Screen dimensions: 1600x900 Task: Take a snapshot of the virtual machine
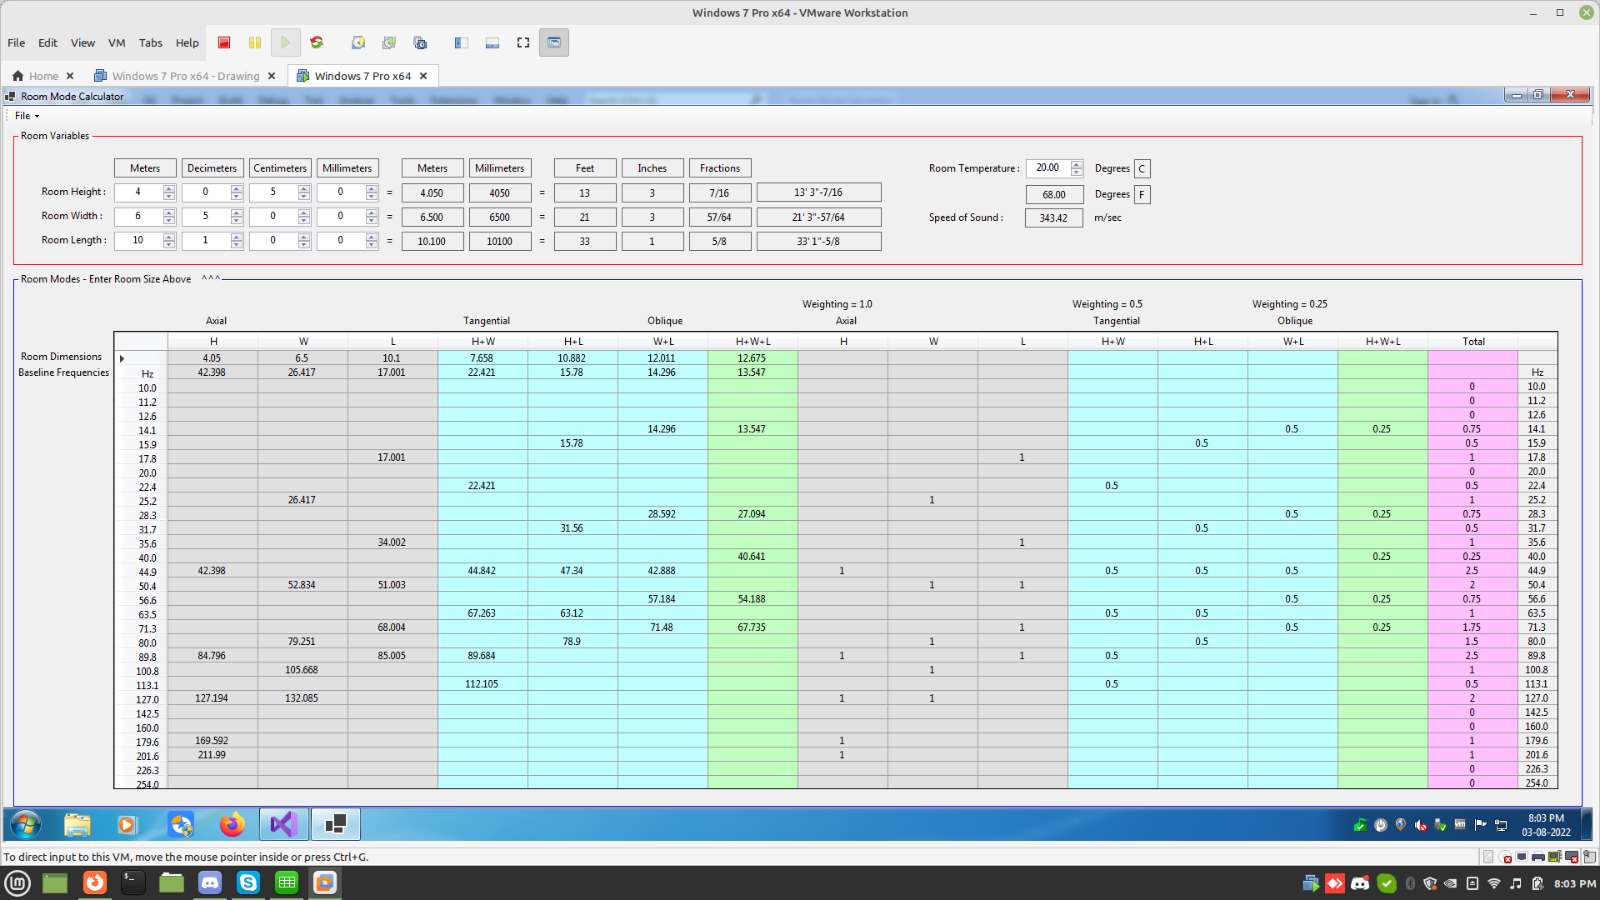coord(357,43)
